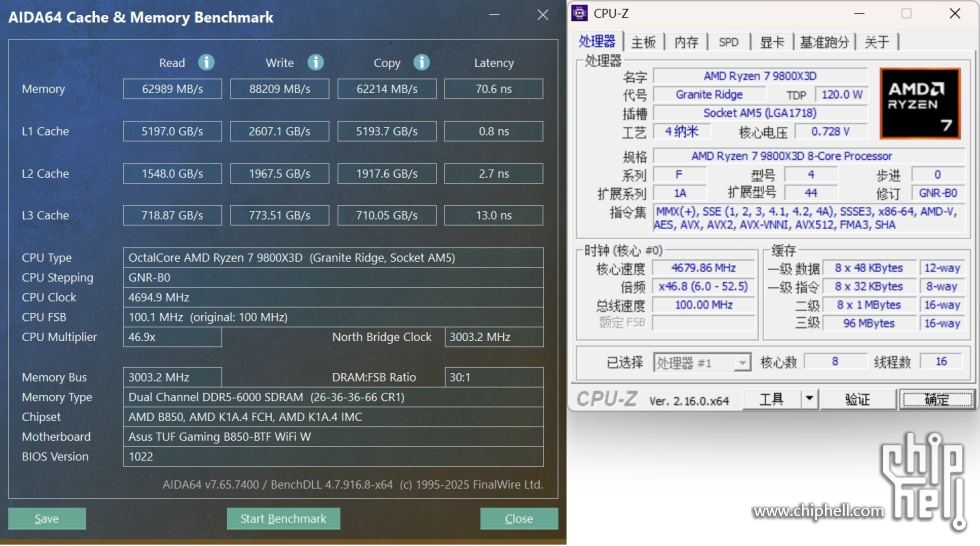The width and height of the screenshot is (980, 546).
Task: Click the Motherboard Asus TUF Gaming field
Action: coord(333,437)
